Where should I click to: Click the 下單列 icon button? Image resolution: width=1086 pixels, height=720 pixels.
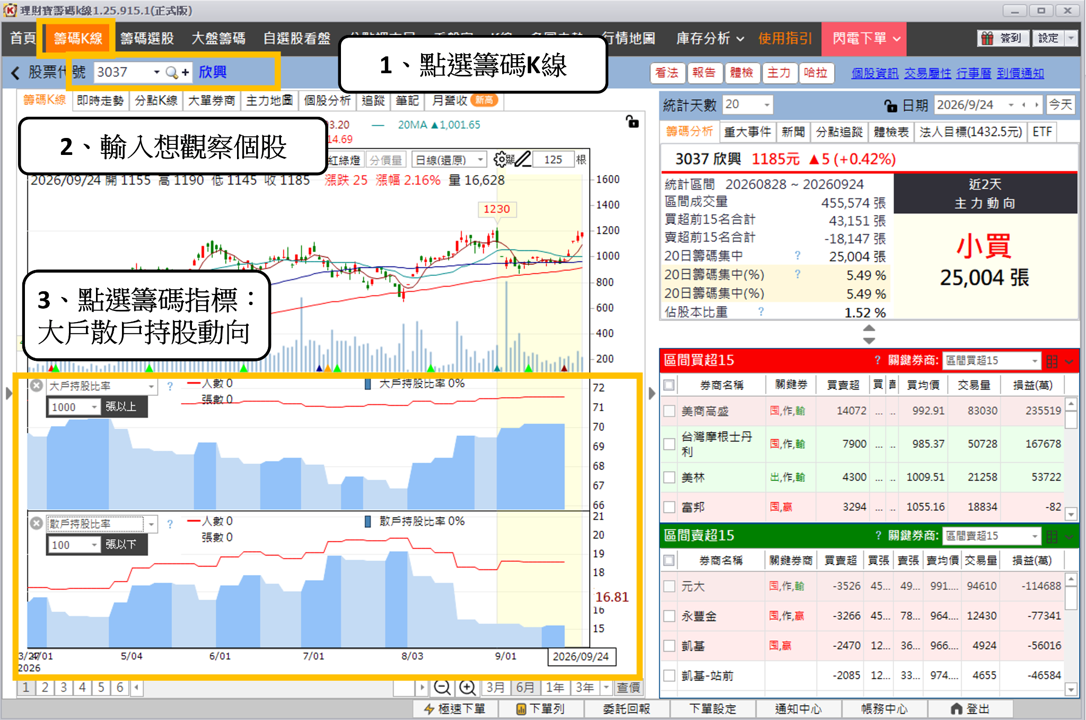[x=540, y=709]
